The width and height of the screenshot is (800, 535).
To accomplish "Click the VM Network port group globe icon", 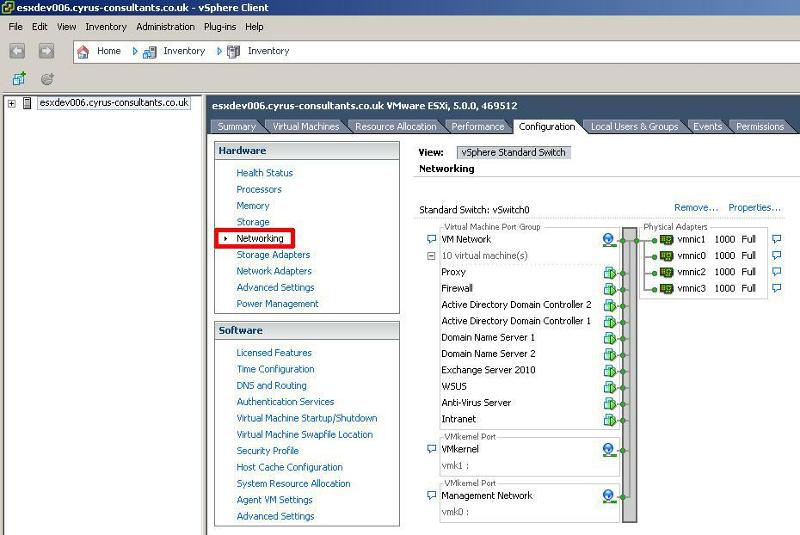I will (608, 240).
